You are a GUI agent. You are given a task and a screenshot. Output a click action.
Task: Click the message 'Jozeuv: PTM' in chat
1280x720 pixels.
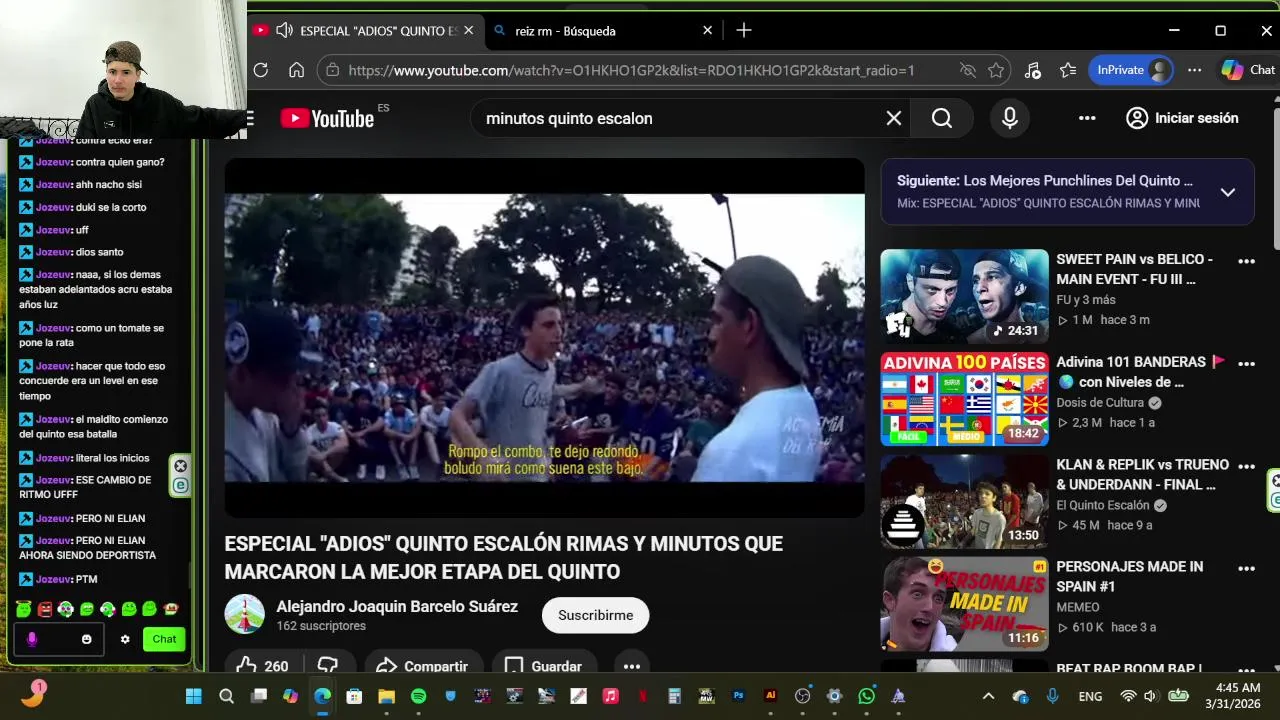click(59, 579)
